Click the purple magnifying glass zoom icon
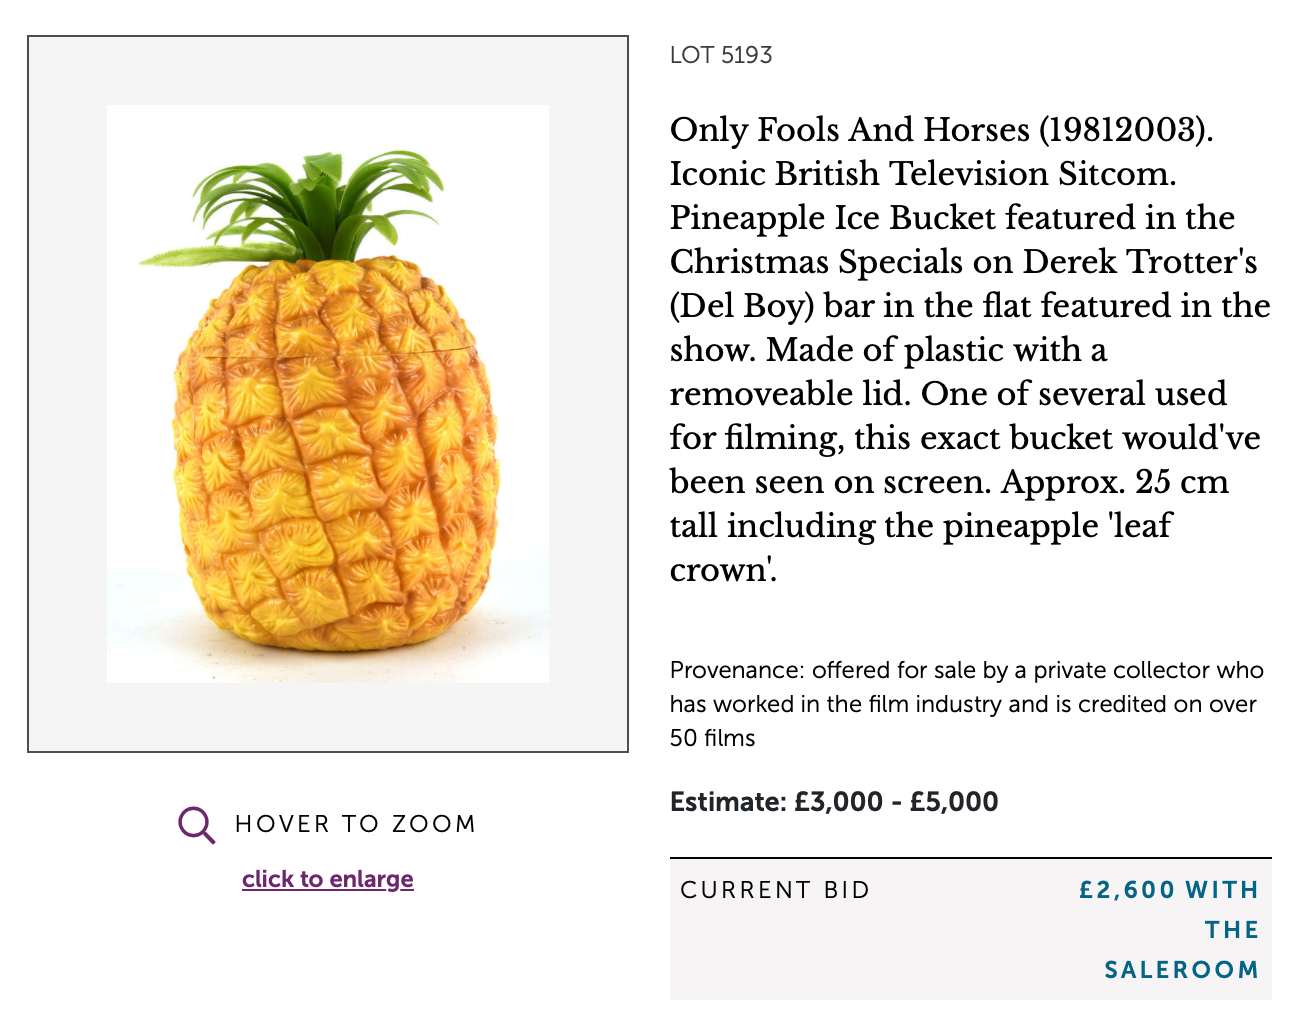Image resolution: width=1308 pixels, height=1014 pixels. pyautogui.click(x=196, y=825)
